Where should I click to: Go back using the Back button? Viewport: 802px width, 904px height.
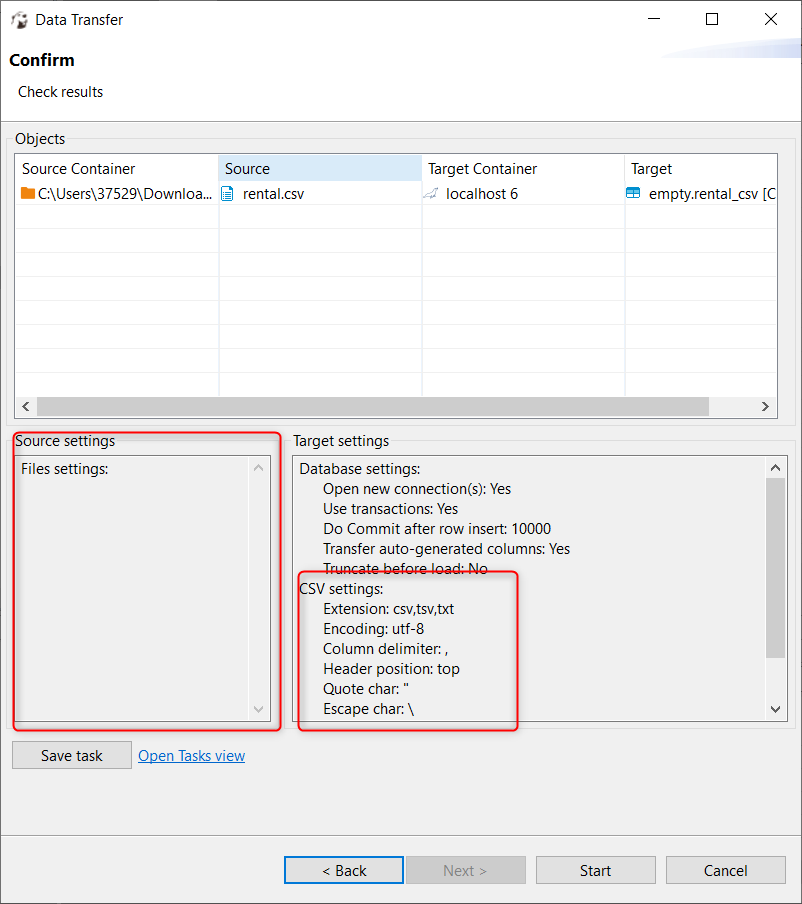click(343, 870)
